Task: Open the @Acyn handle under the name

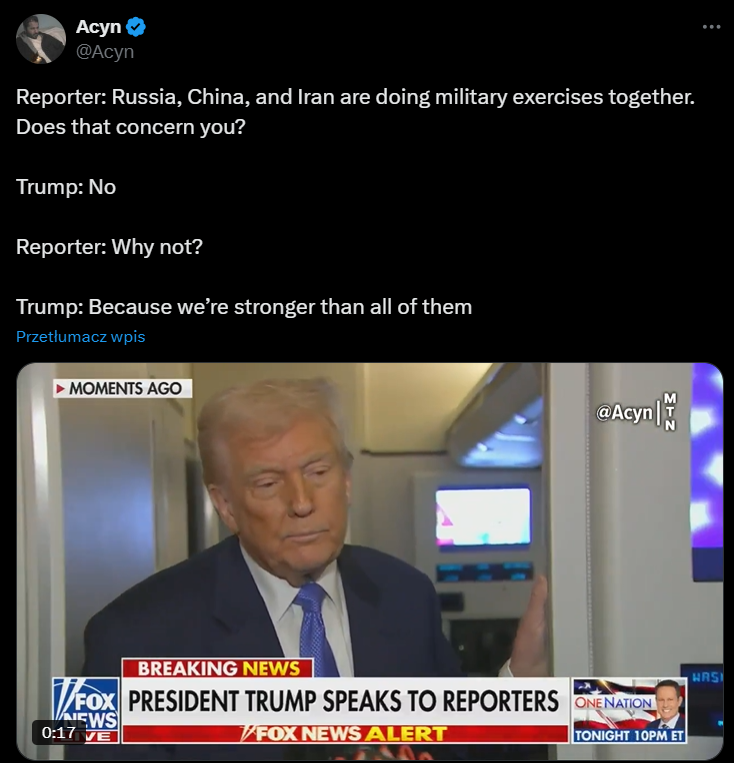Action: [x=105, y=51]
